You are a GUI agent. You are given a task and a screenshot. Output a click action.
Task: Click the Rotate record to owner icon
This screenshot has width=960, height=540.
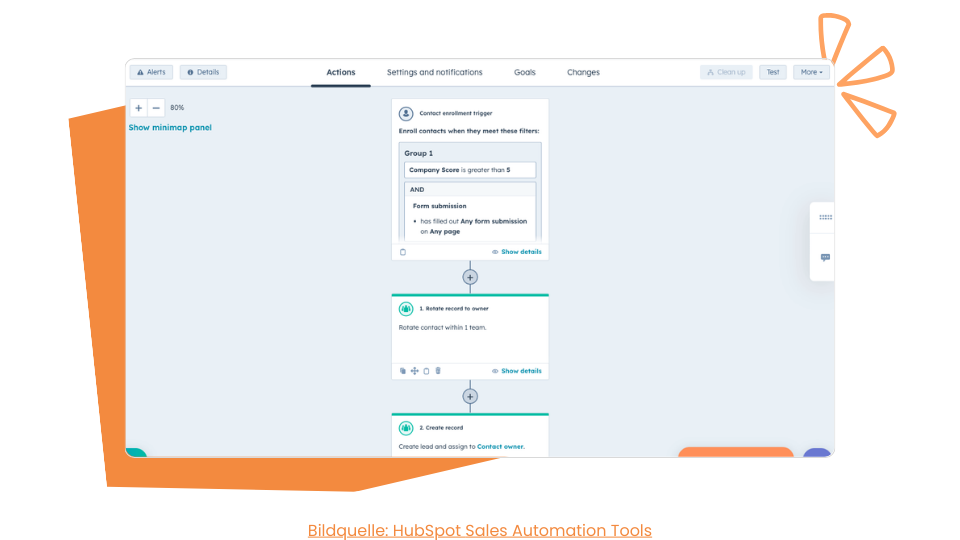[x=406, y=309]
